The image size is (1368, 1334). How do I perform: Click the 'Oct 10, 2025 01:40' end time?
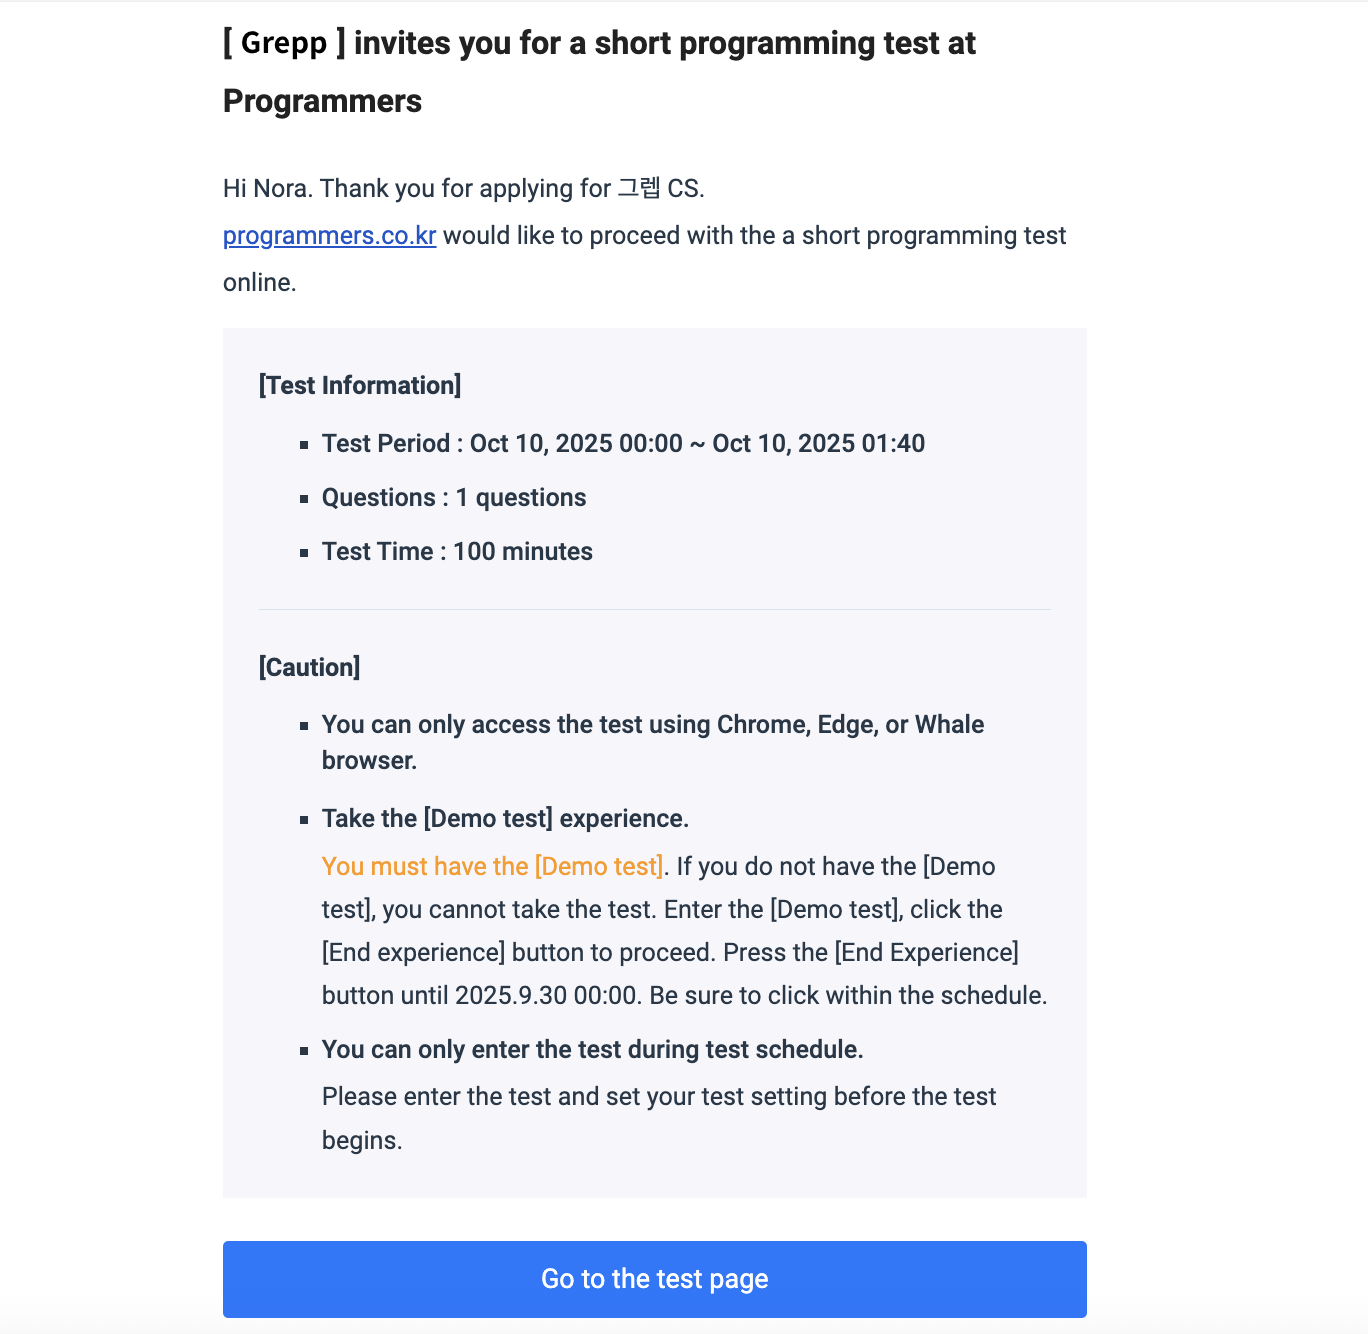pos(818,444)
